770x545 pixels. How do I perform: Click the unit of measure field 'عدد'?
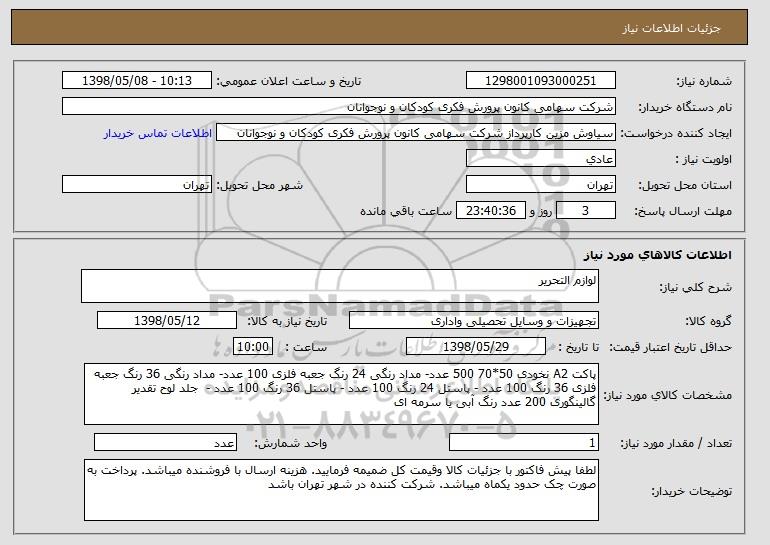(x=165, y=442)
